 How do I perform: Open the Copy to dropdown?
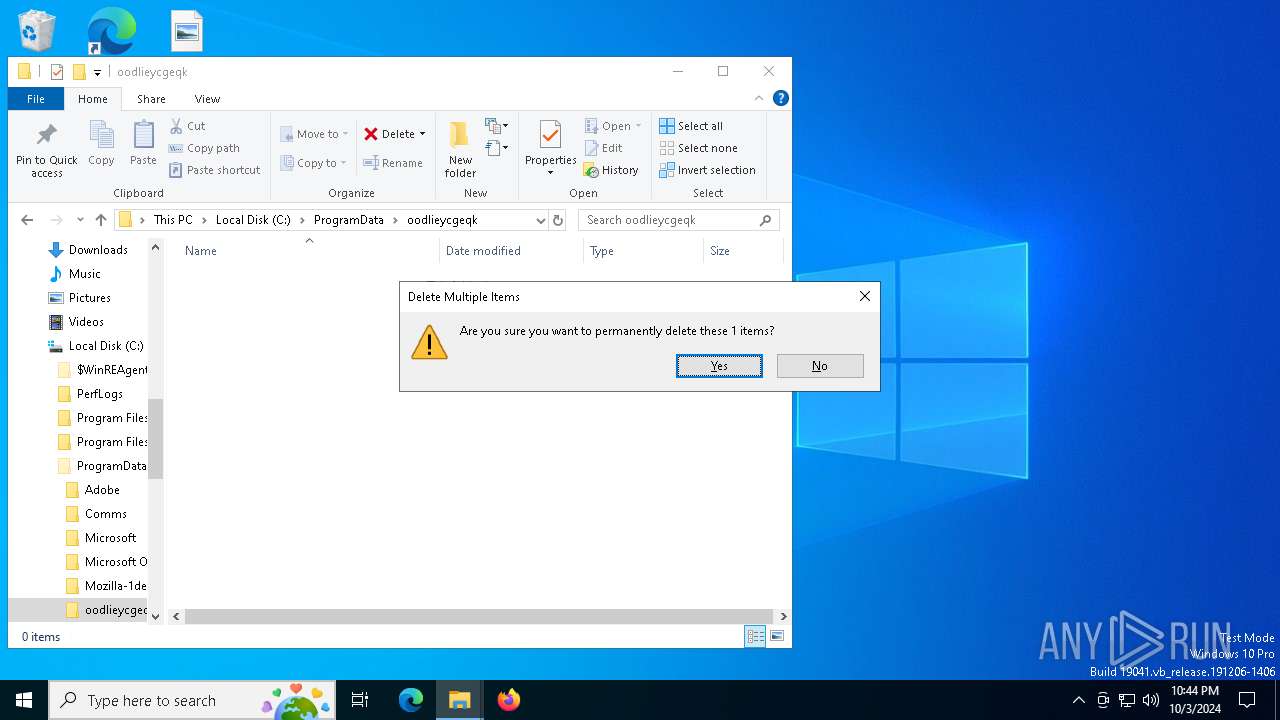[314, 163]
